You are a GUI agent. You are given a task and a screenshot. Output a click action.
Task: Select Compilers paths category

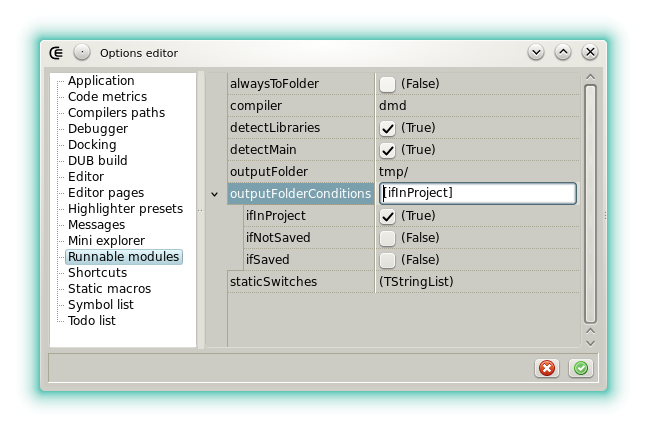click(x=116, y=113)
